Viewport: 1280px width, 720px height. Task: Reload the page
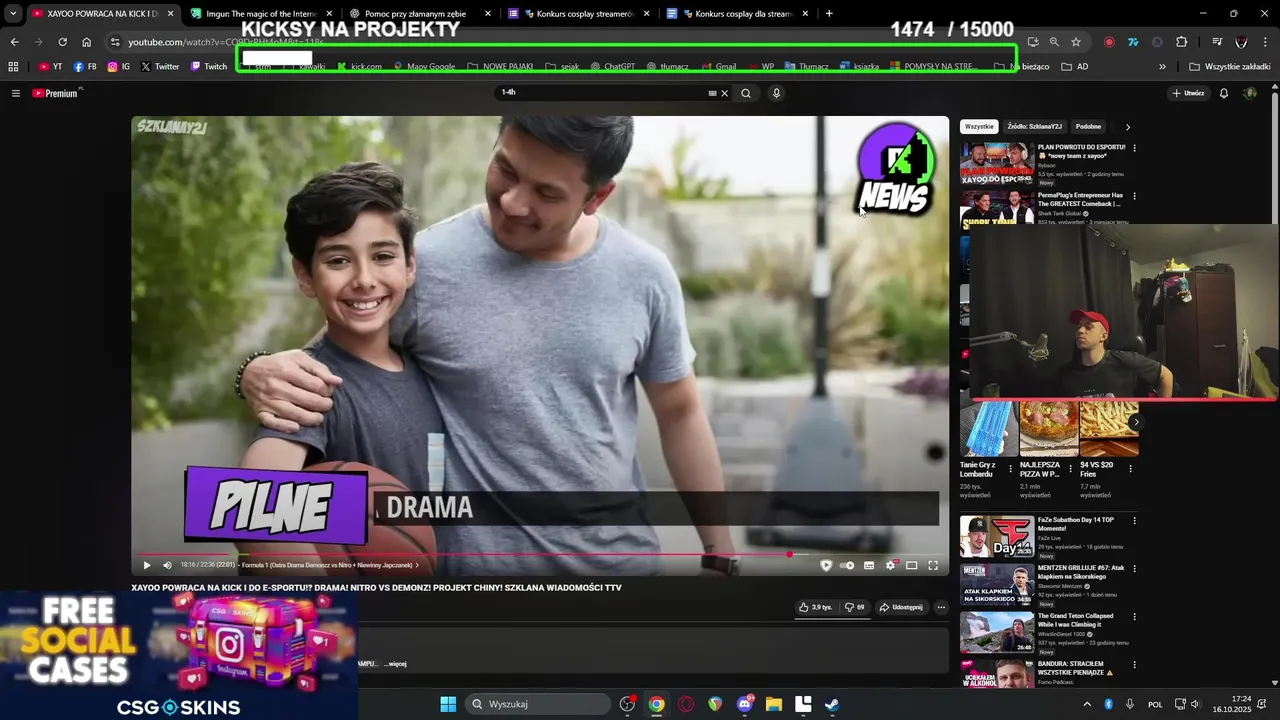[x=62, y=42]
